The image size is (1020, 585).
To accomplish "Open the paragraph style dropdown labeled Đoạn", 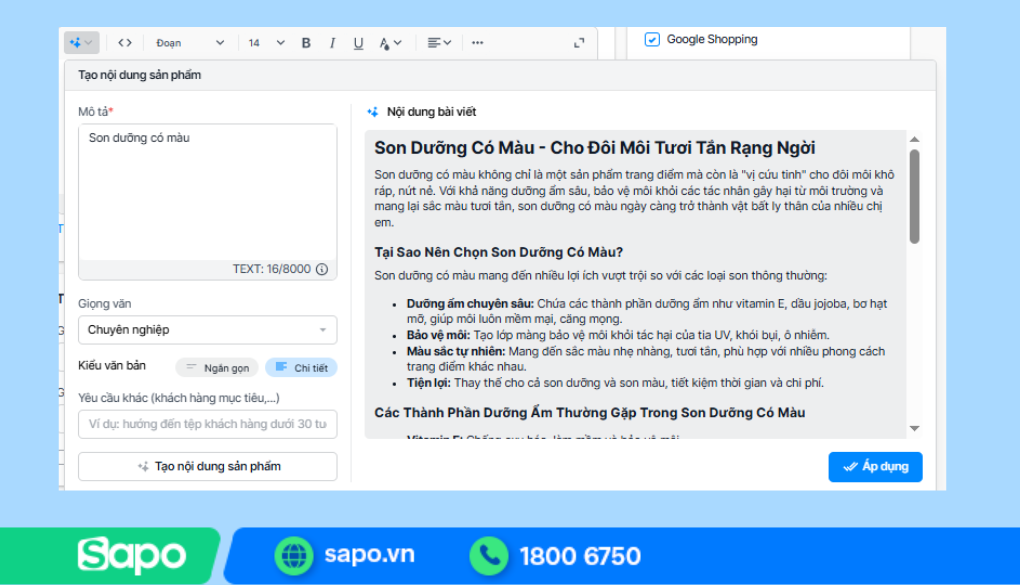I will (189, 42).
